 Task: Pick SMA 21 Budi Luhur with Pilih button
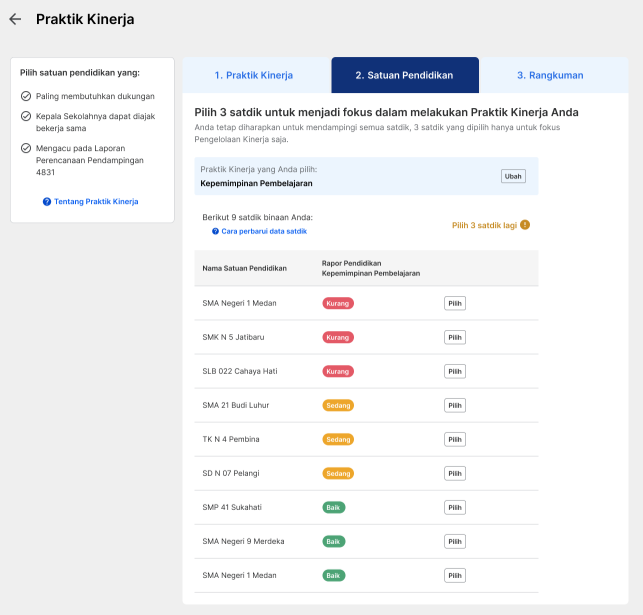[455, 405]
